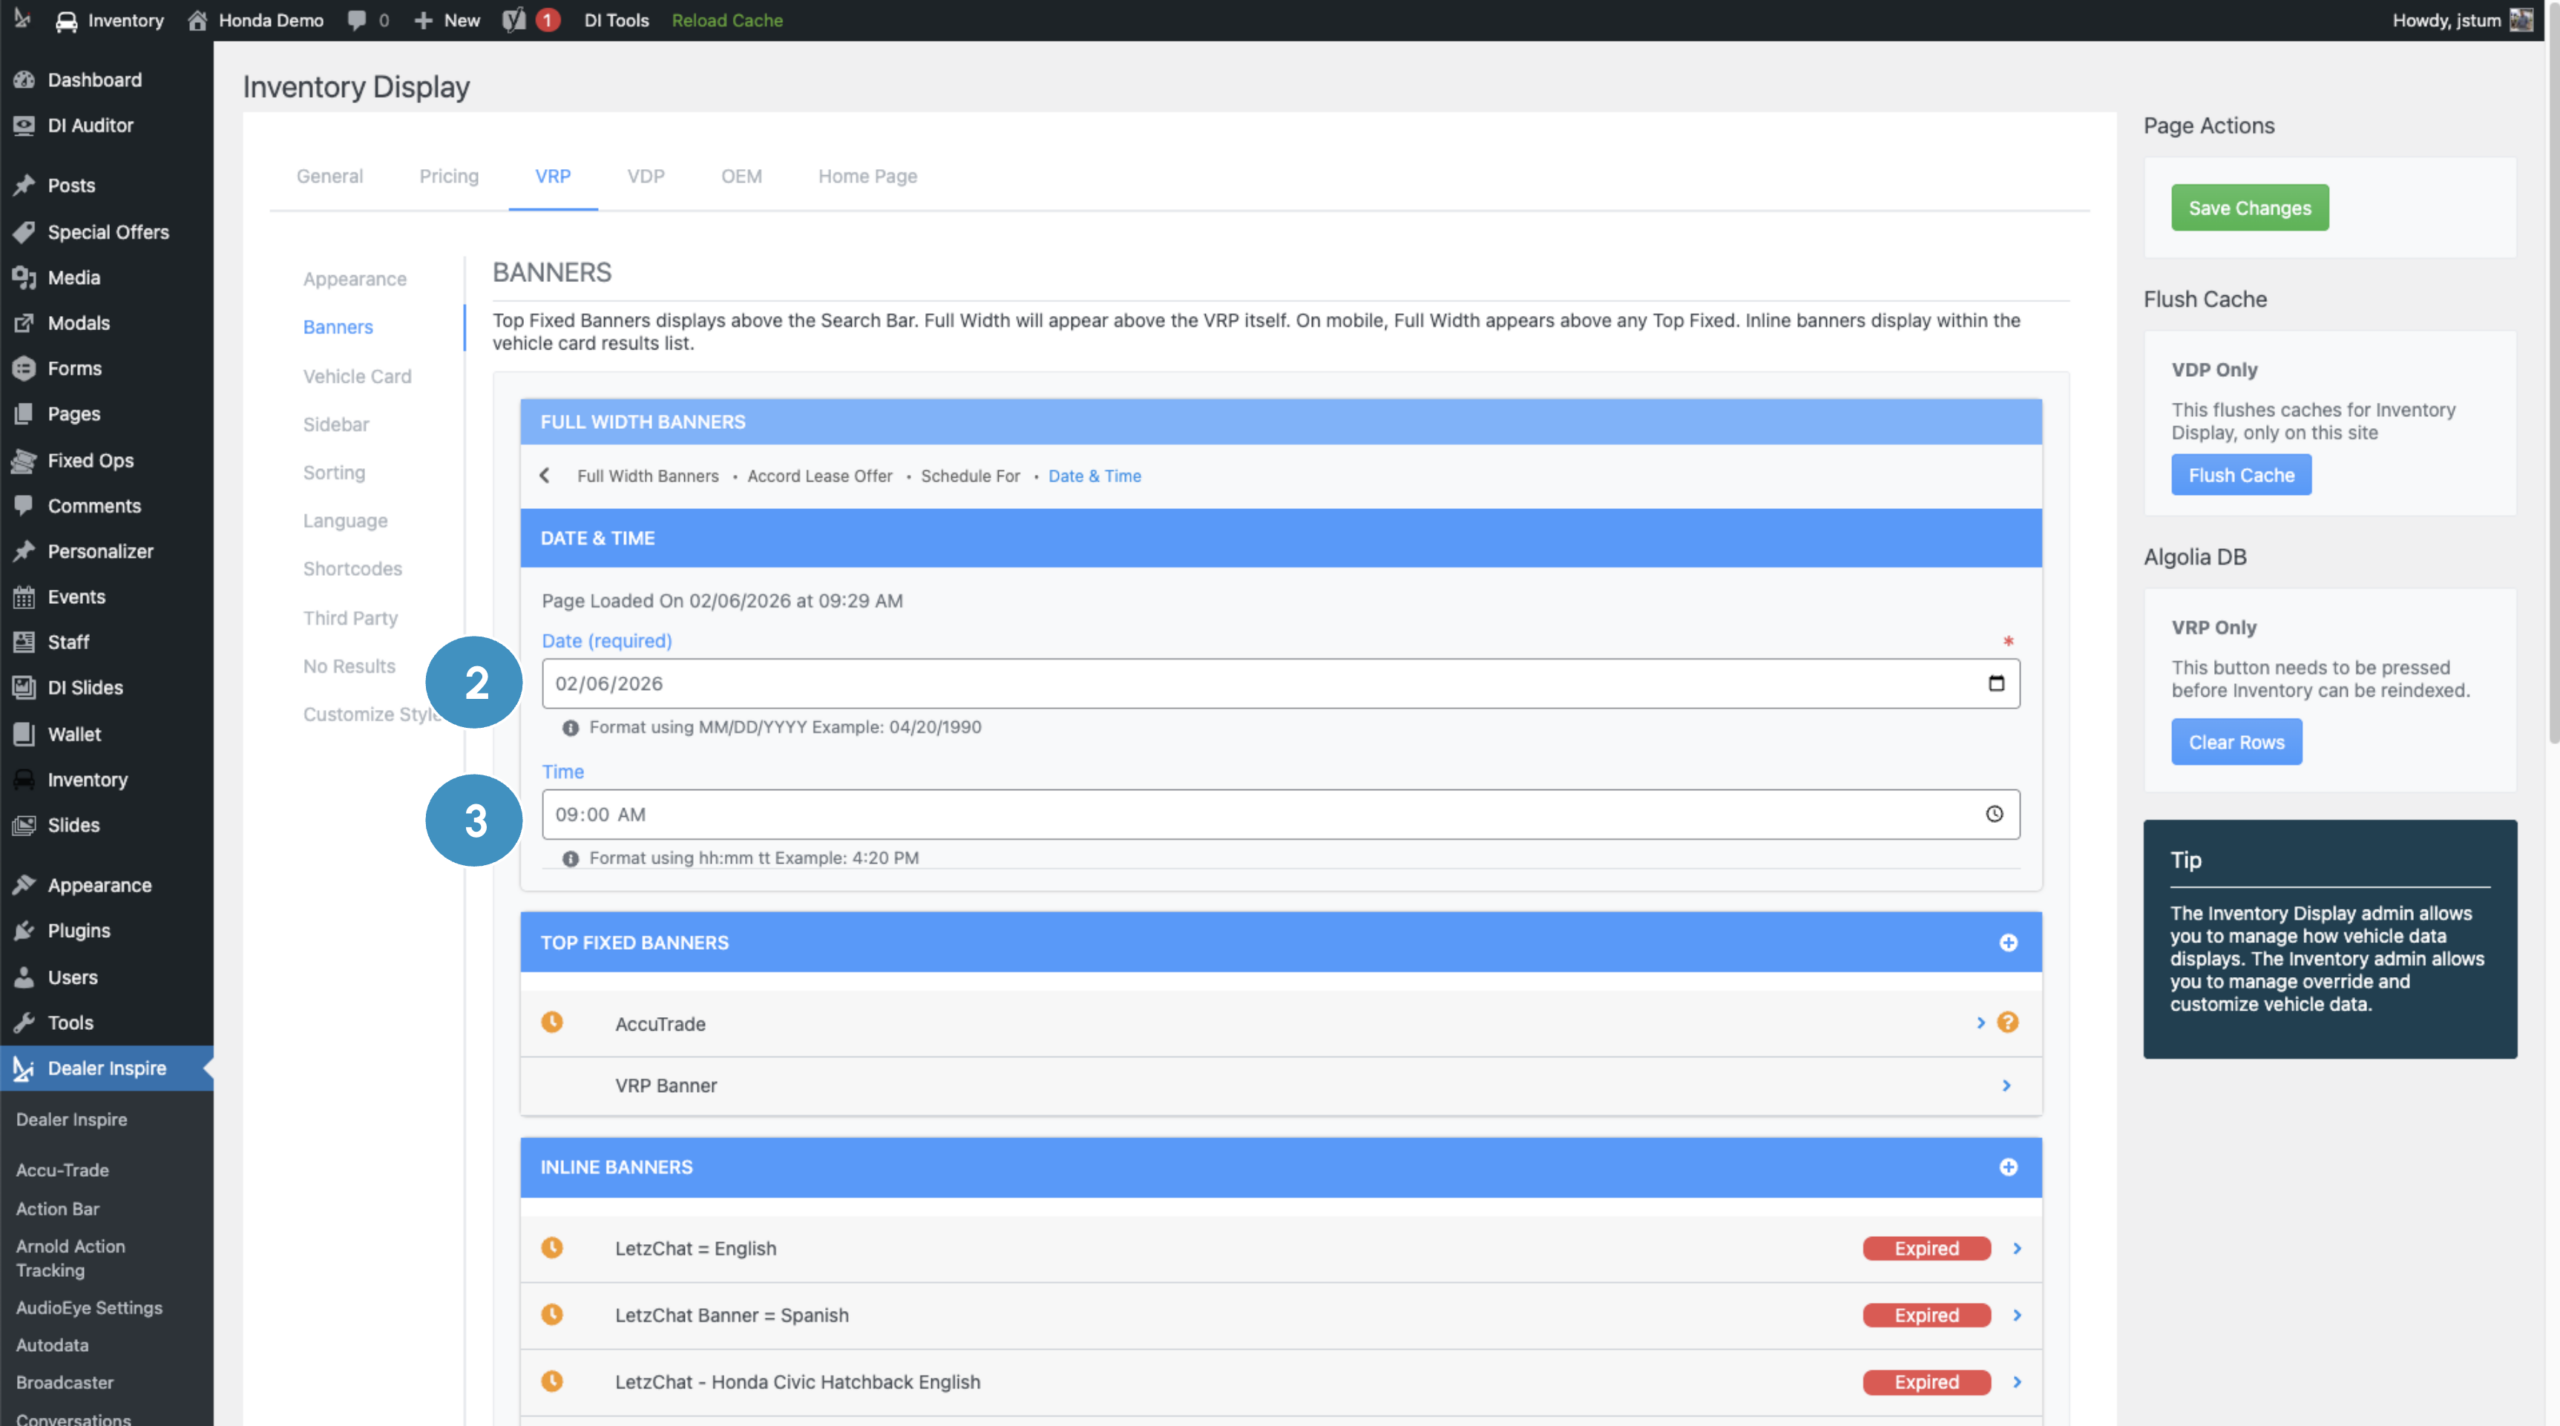Click clock icon beside LetzChat = English
This screenshot has height=1426, width=2560.
pos(552,1248)
